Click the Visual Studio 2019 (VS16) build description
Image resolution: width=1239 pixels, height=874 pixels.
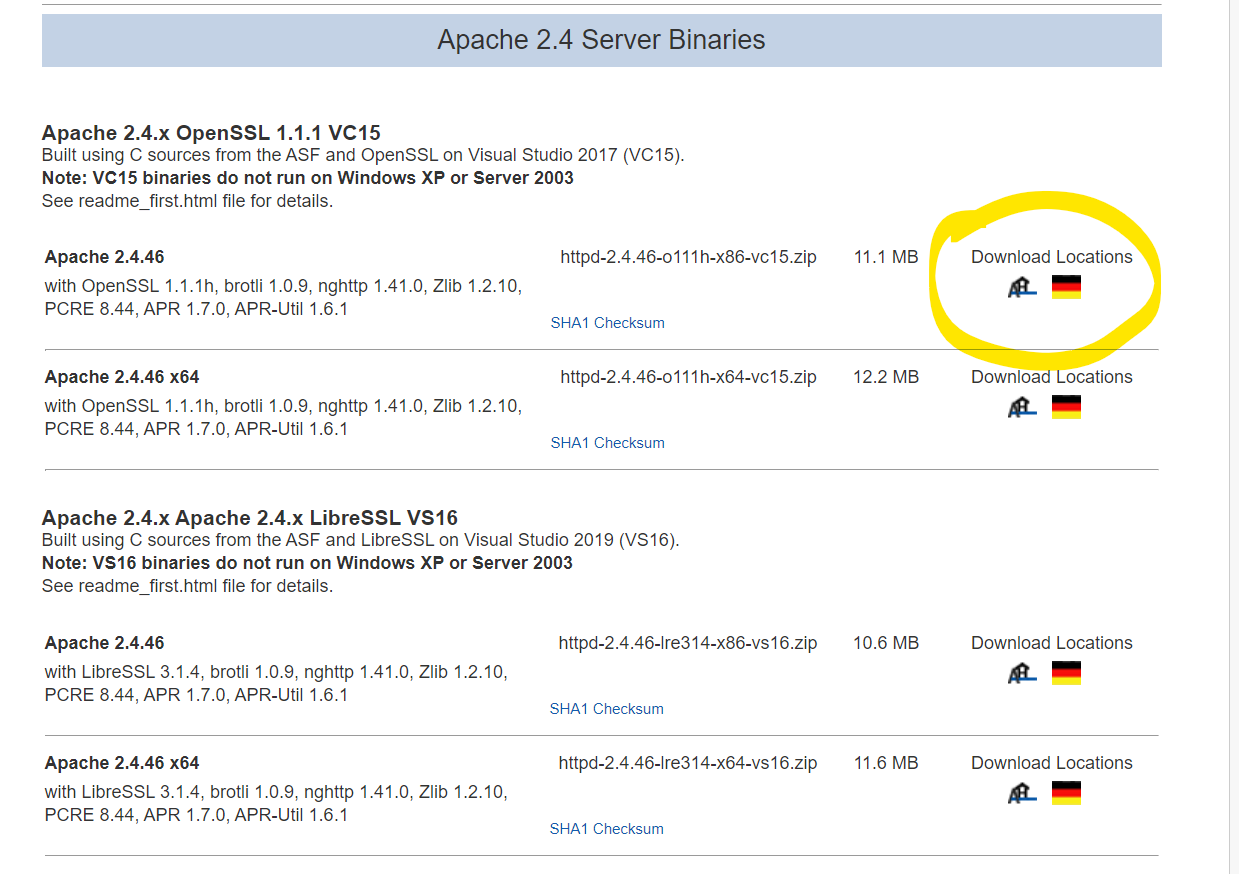361,541
